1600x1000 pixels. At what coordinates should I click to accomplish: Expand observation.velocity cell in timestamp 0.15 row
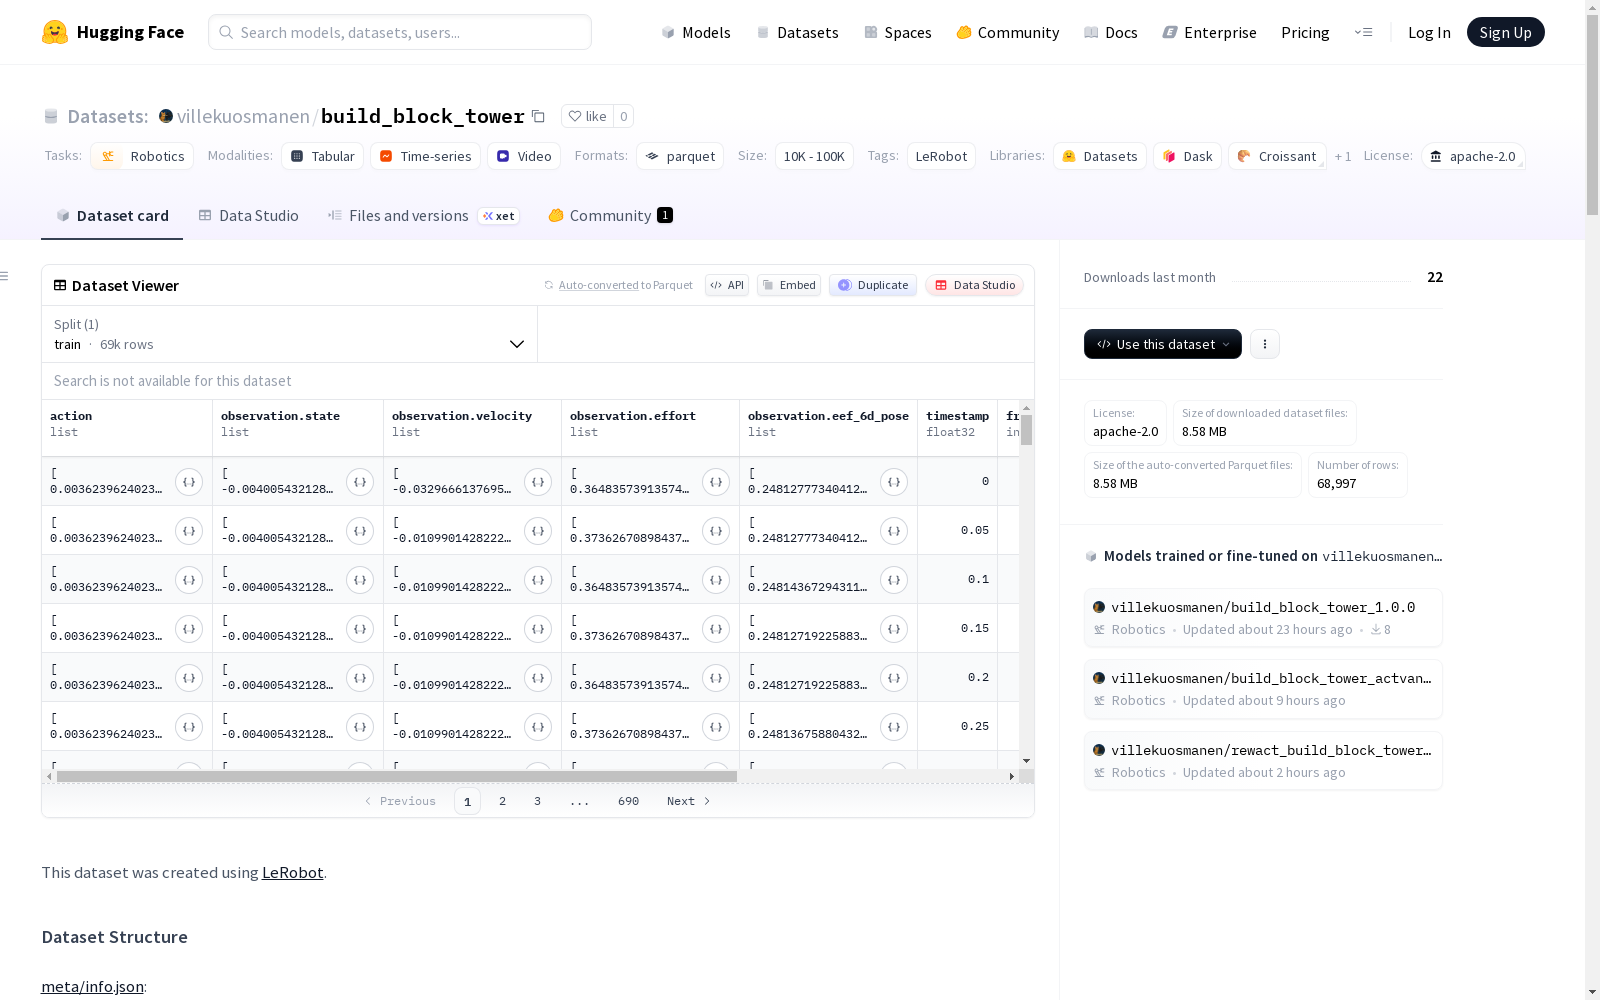(x=538, y=629)
